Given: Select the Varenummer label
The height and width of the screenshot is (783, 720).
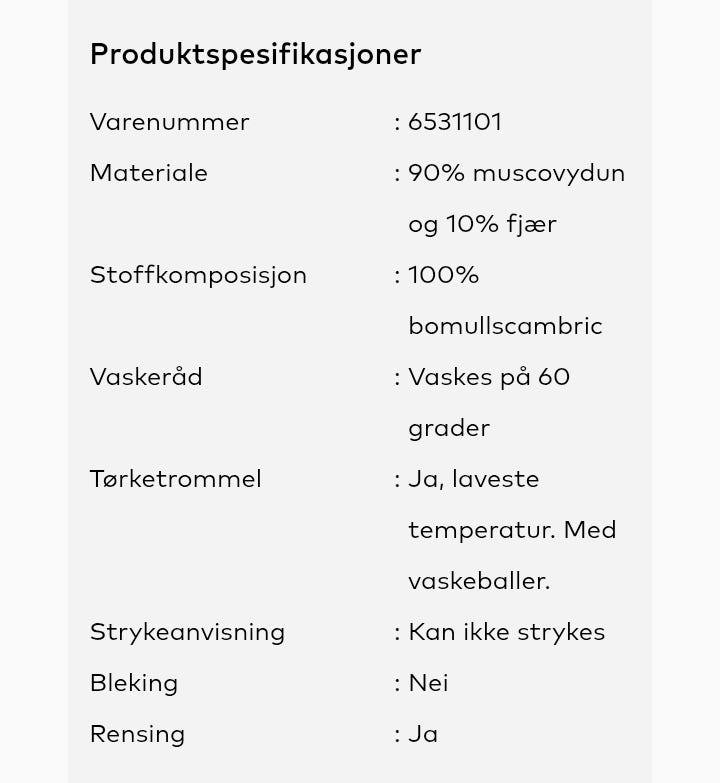Looking at the screenshot, I should pos(170,122).
